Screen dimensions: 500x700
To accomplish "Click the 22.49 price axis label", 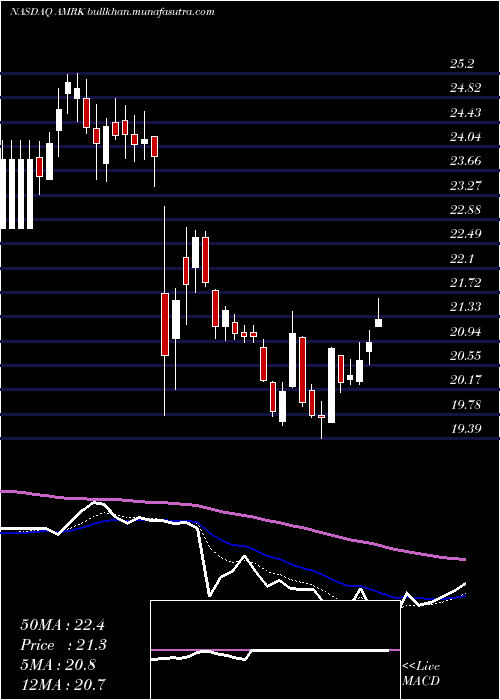I will pos(465,233).
